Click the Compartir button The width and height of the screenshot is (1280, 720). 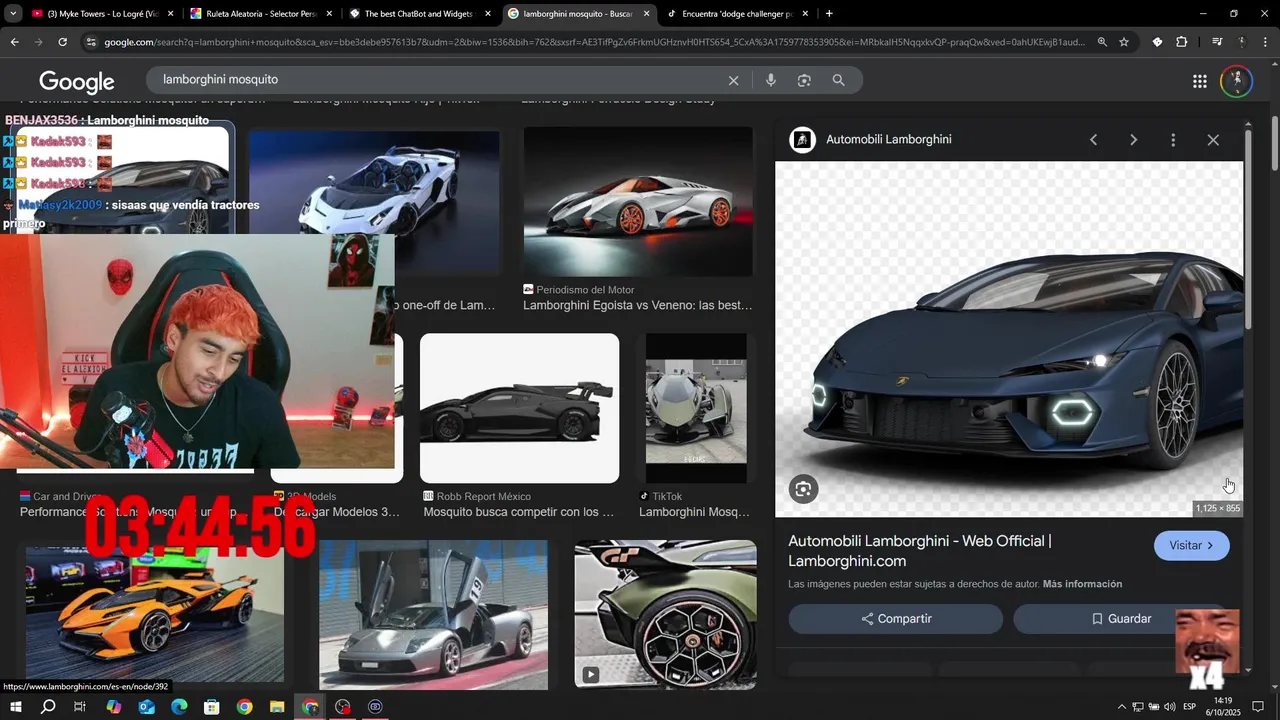coord(896,619)
